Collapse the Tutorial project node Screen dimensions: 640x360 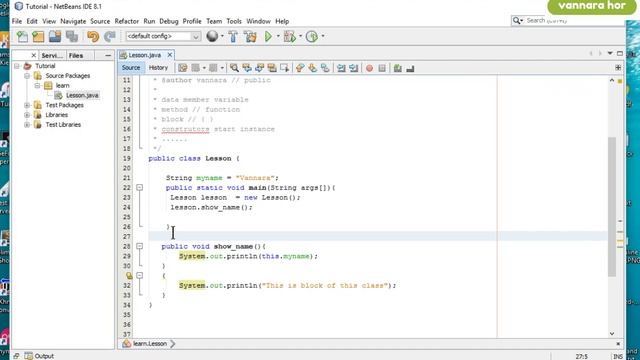tap(17, 66)
